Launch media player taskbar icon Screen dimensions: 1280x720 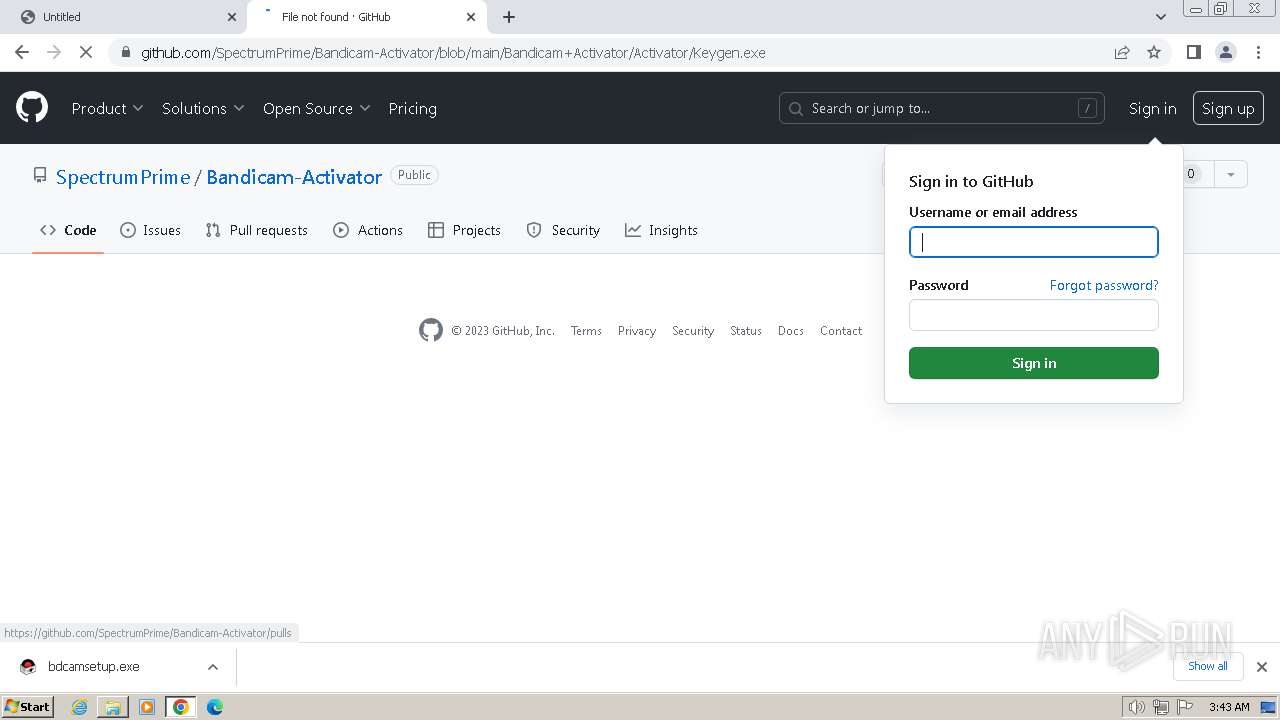click(147, 707)
